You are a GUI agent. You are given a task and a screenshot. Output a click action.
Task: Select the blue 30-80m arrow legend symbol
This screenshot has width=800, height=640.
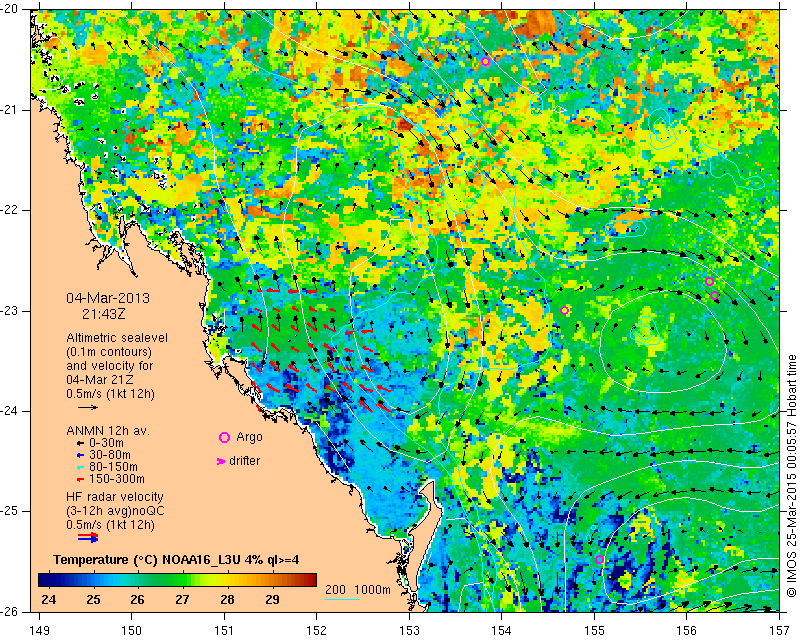pyautogui.click(x=80, y=455)
